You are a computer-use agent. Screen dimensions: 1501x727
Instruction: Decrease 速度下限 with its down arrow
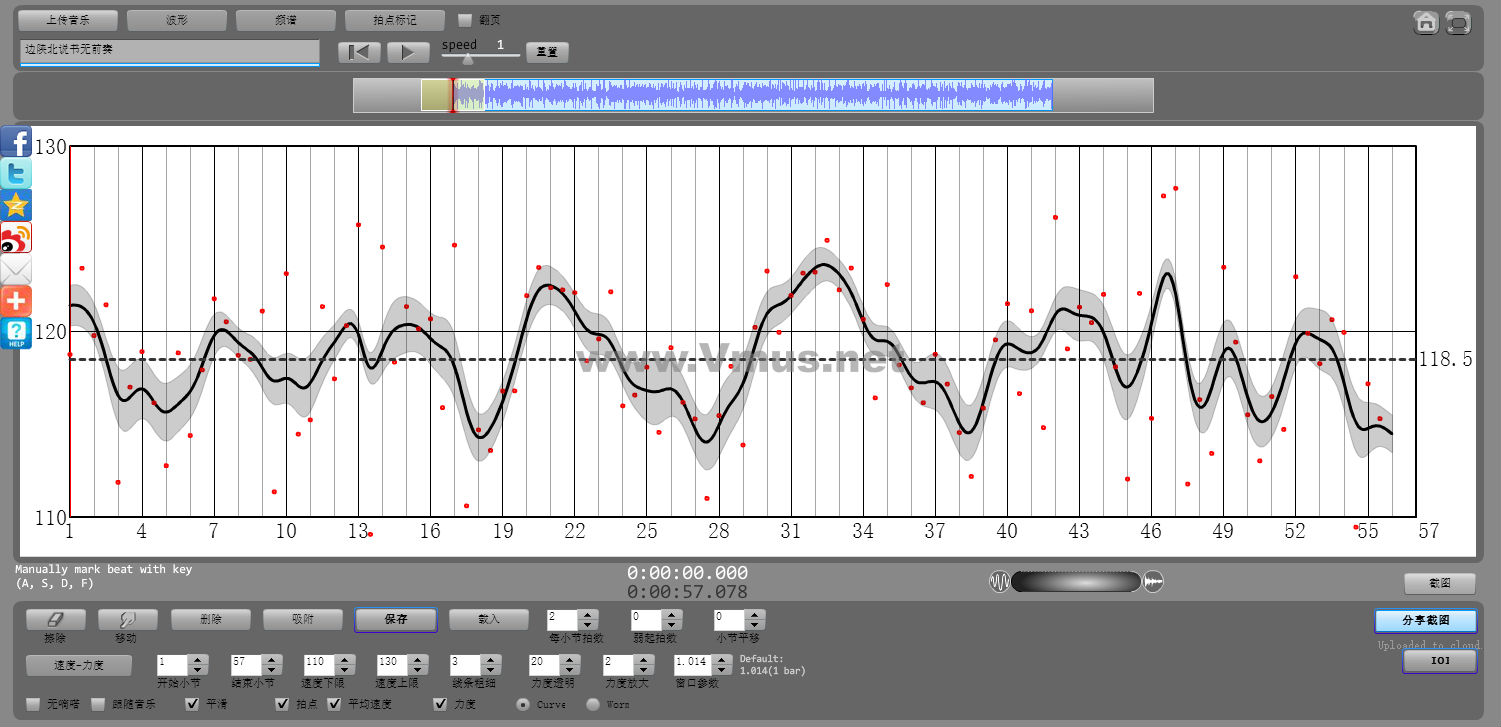point(343,669)
